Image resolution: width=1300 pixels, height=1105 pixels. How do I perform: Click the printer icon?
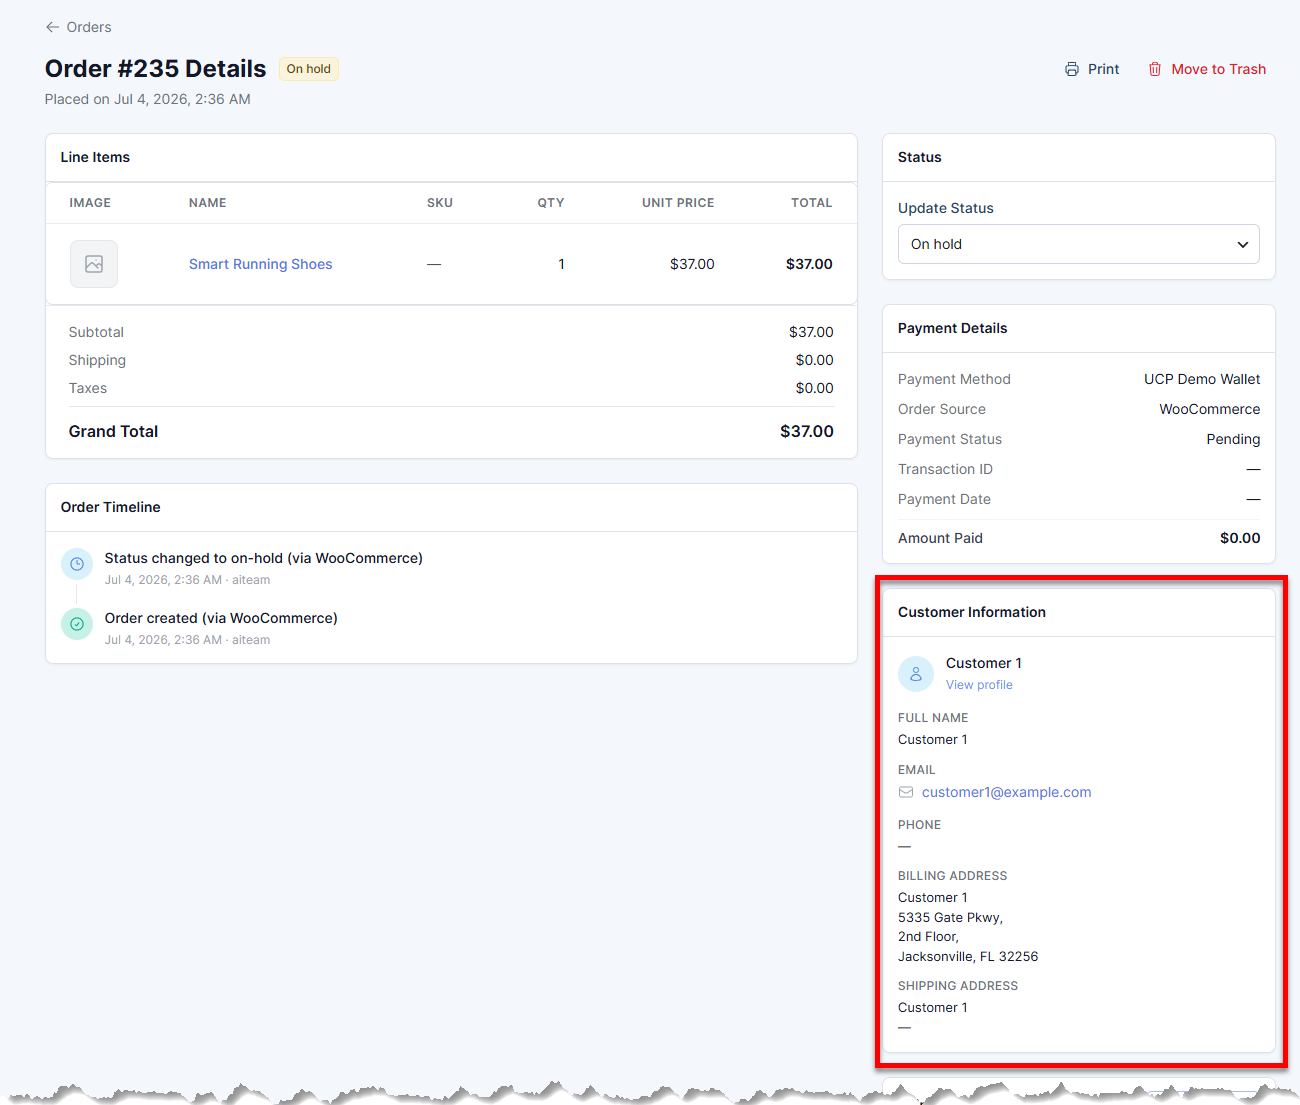tap(1072, 69)
